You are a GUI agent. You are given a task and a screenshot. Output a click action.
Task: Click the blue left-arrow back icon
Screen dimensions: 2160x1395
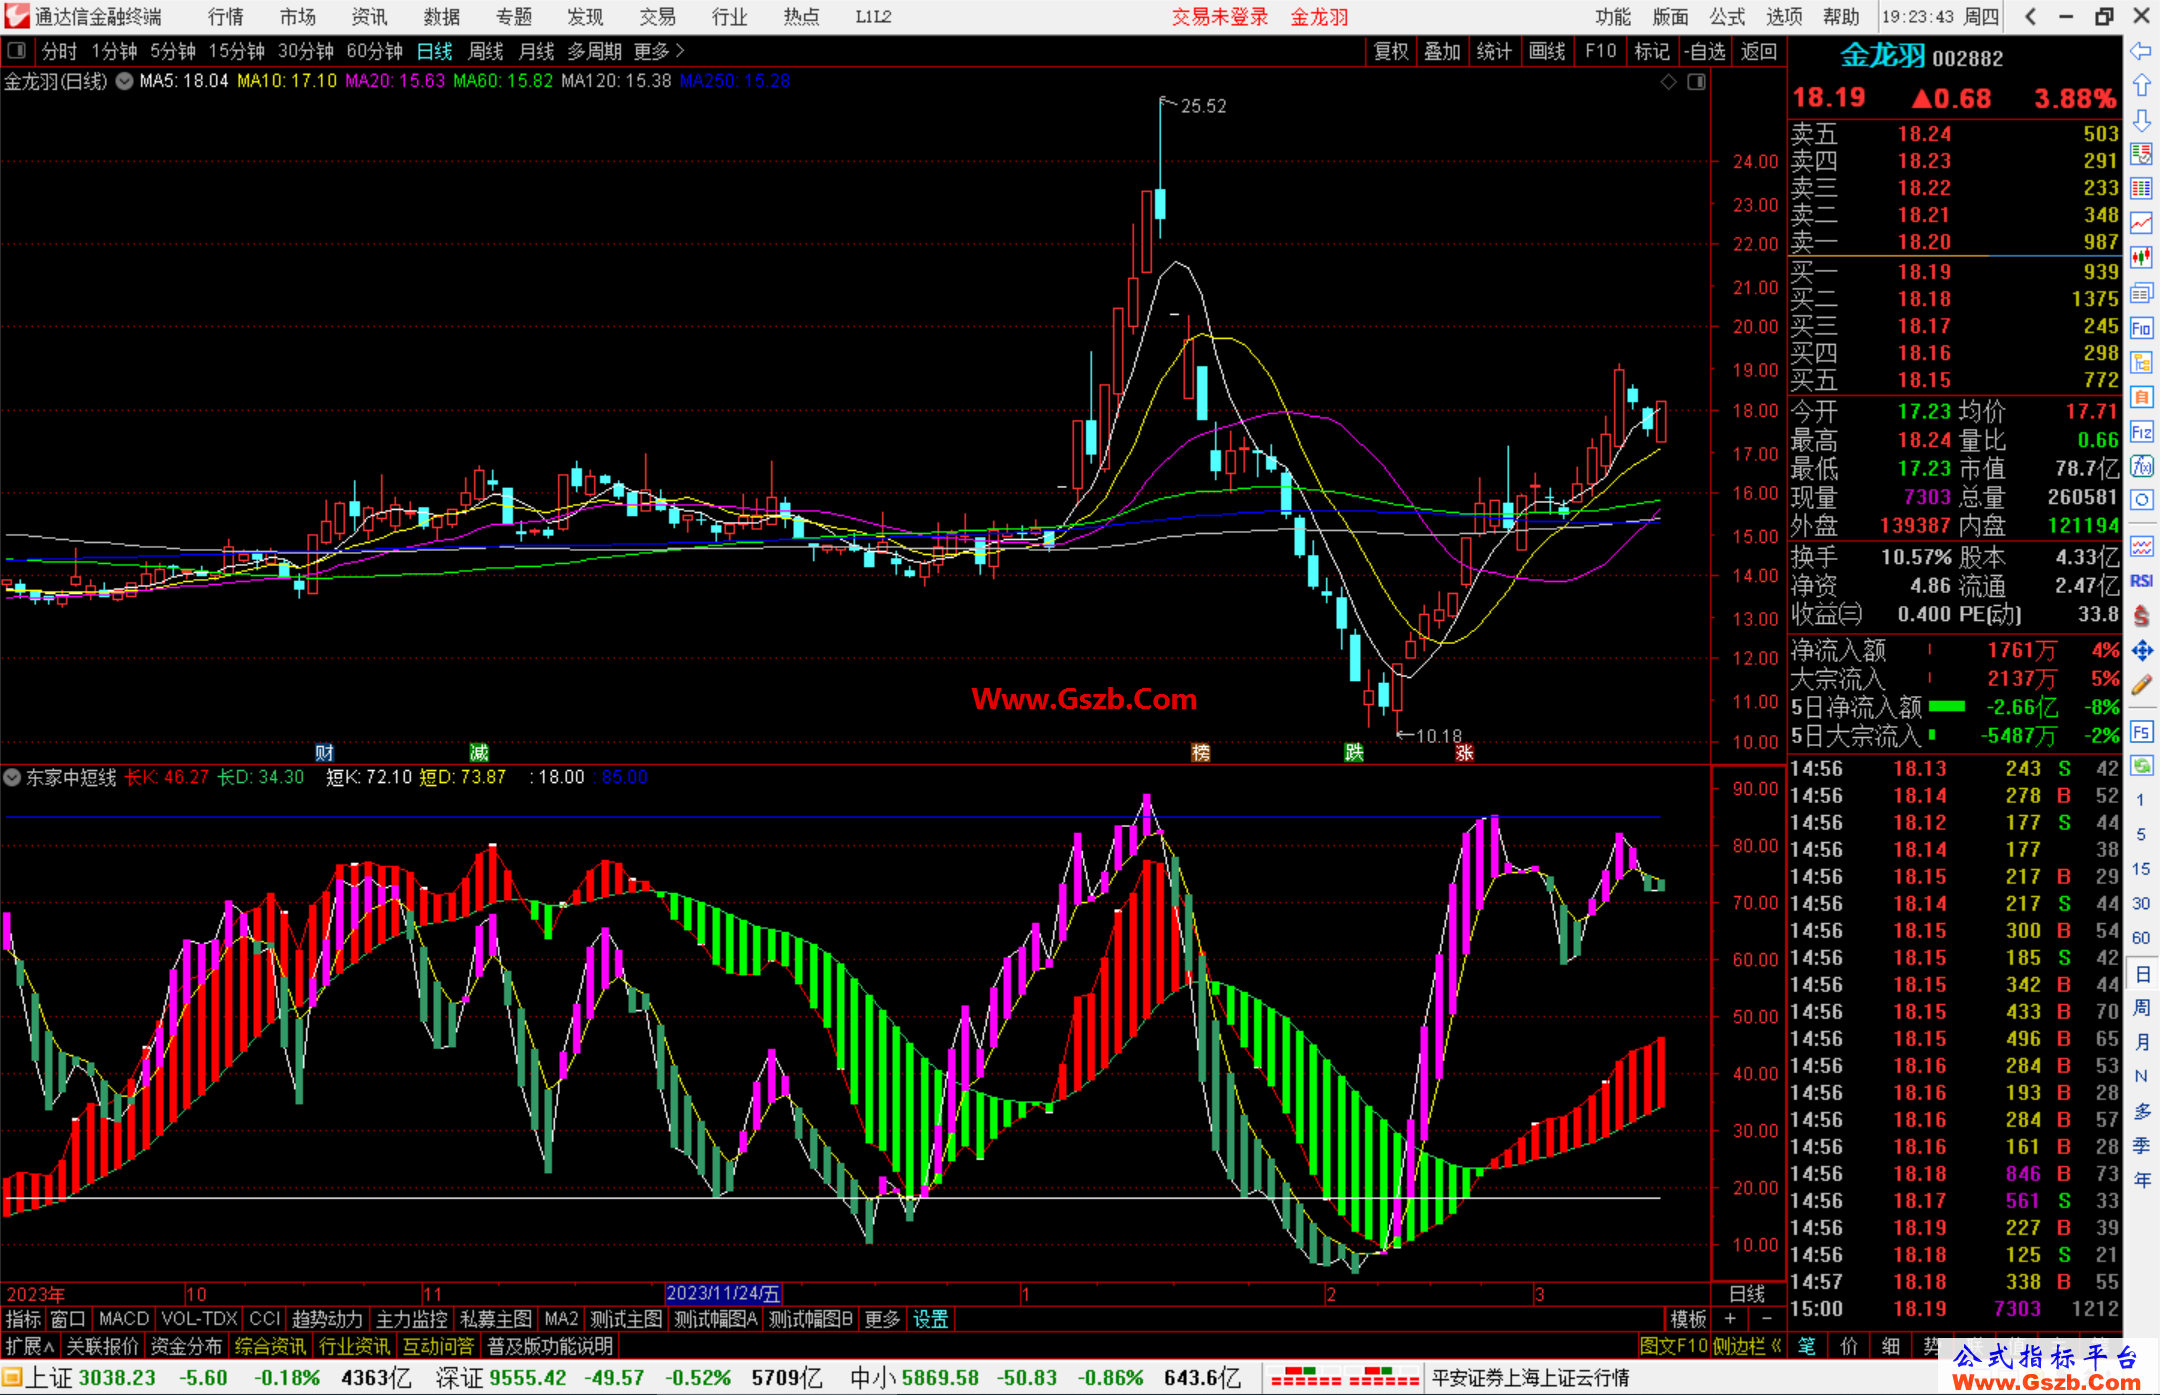click(2141, 51)
